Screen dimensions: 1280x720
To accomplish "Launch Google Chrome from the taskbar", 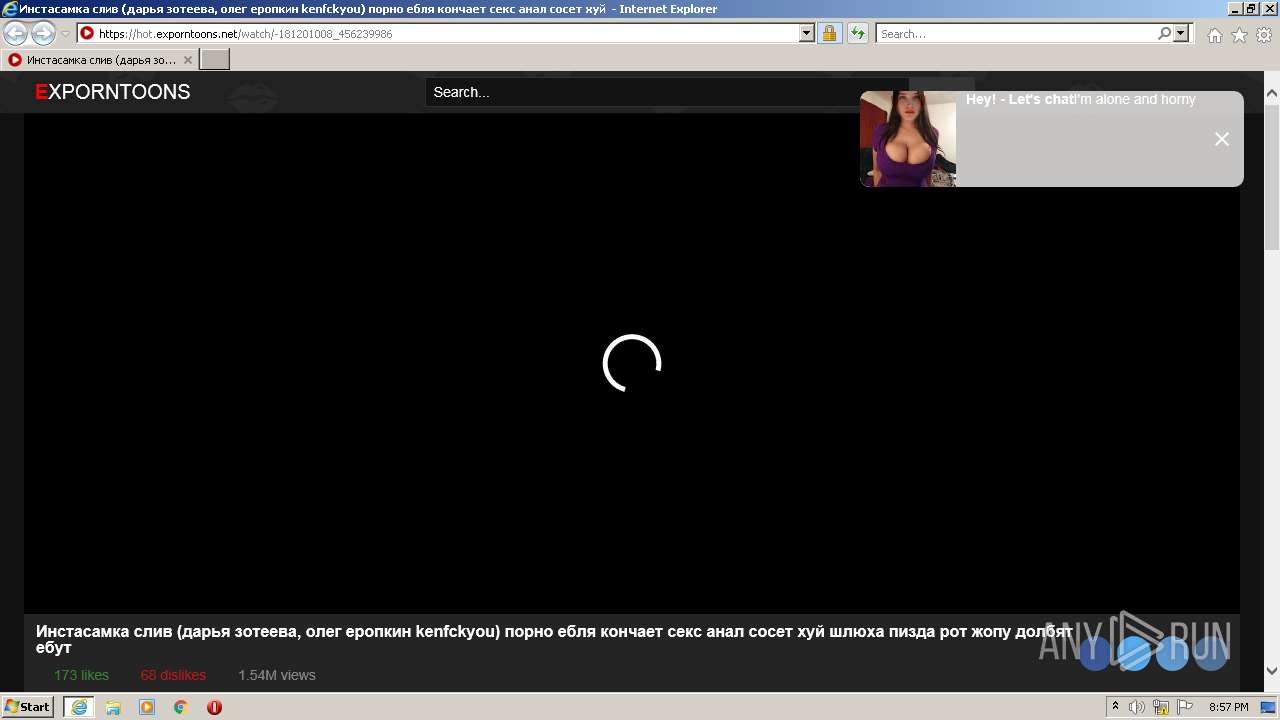I will point(180,707).
